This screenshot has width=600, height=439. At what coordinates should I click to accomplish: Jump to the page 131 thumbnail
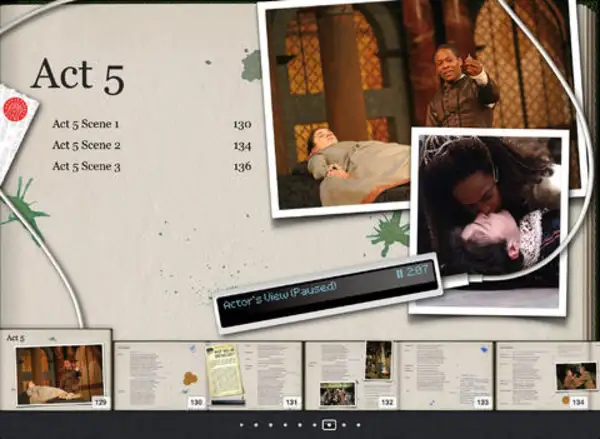pos(256,375)
